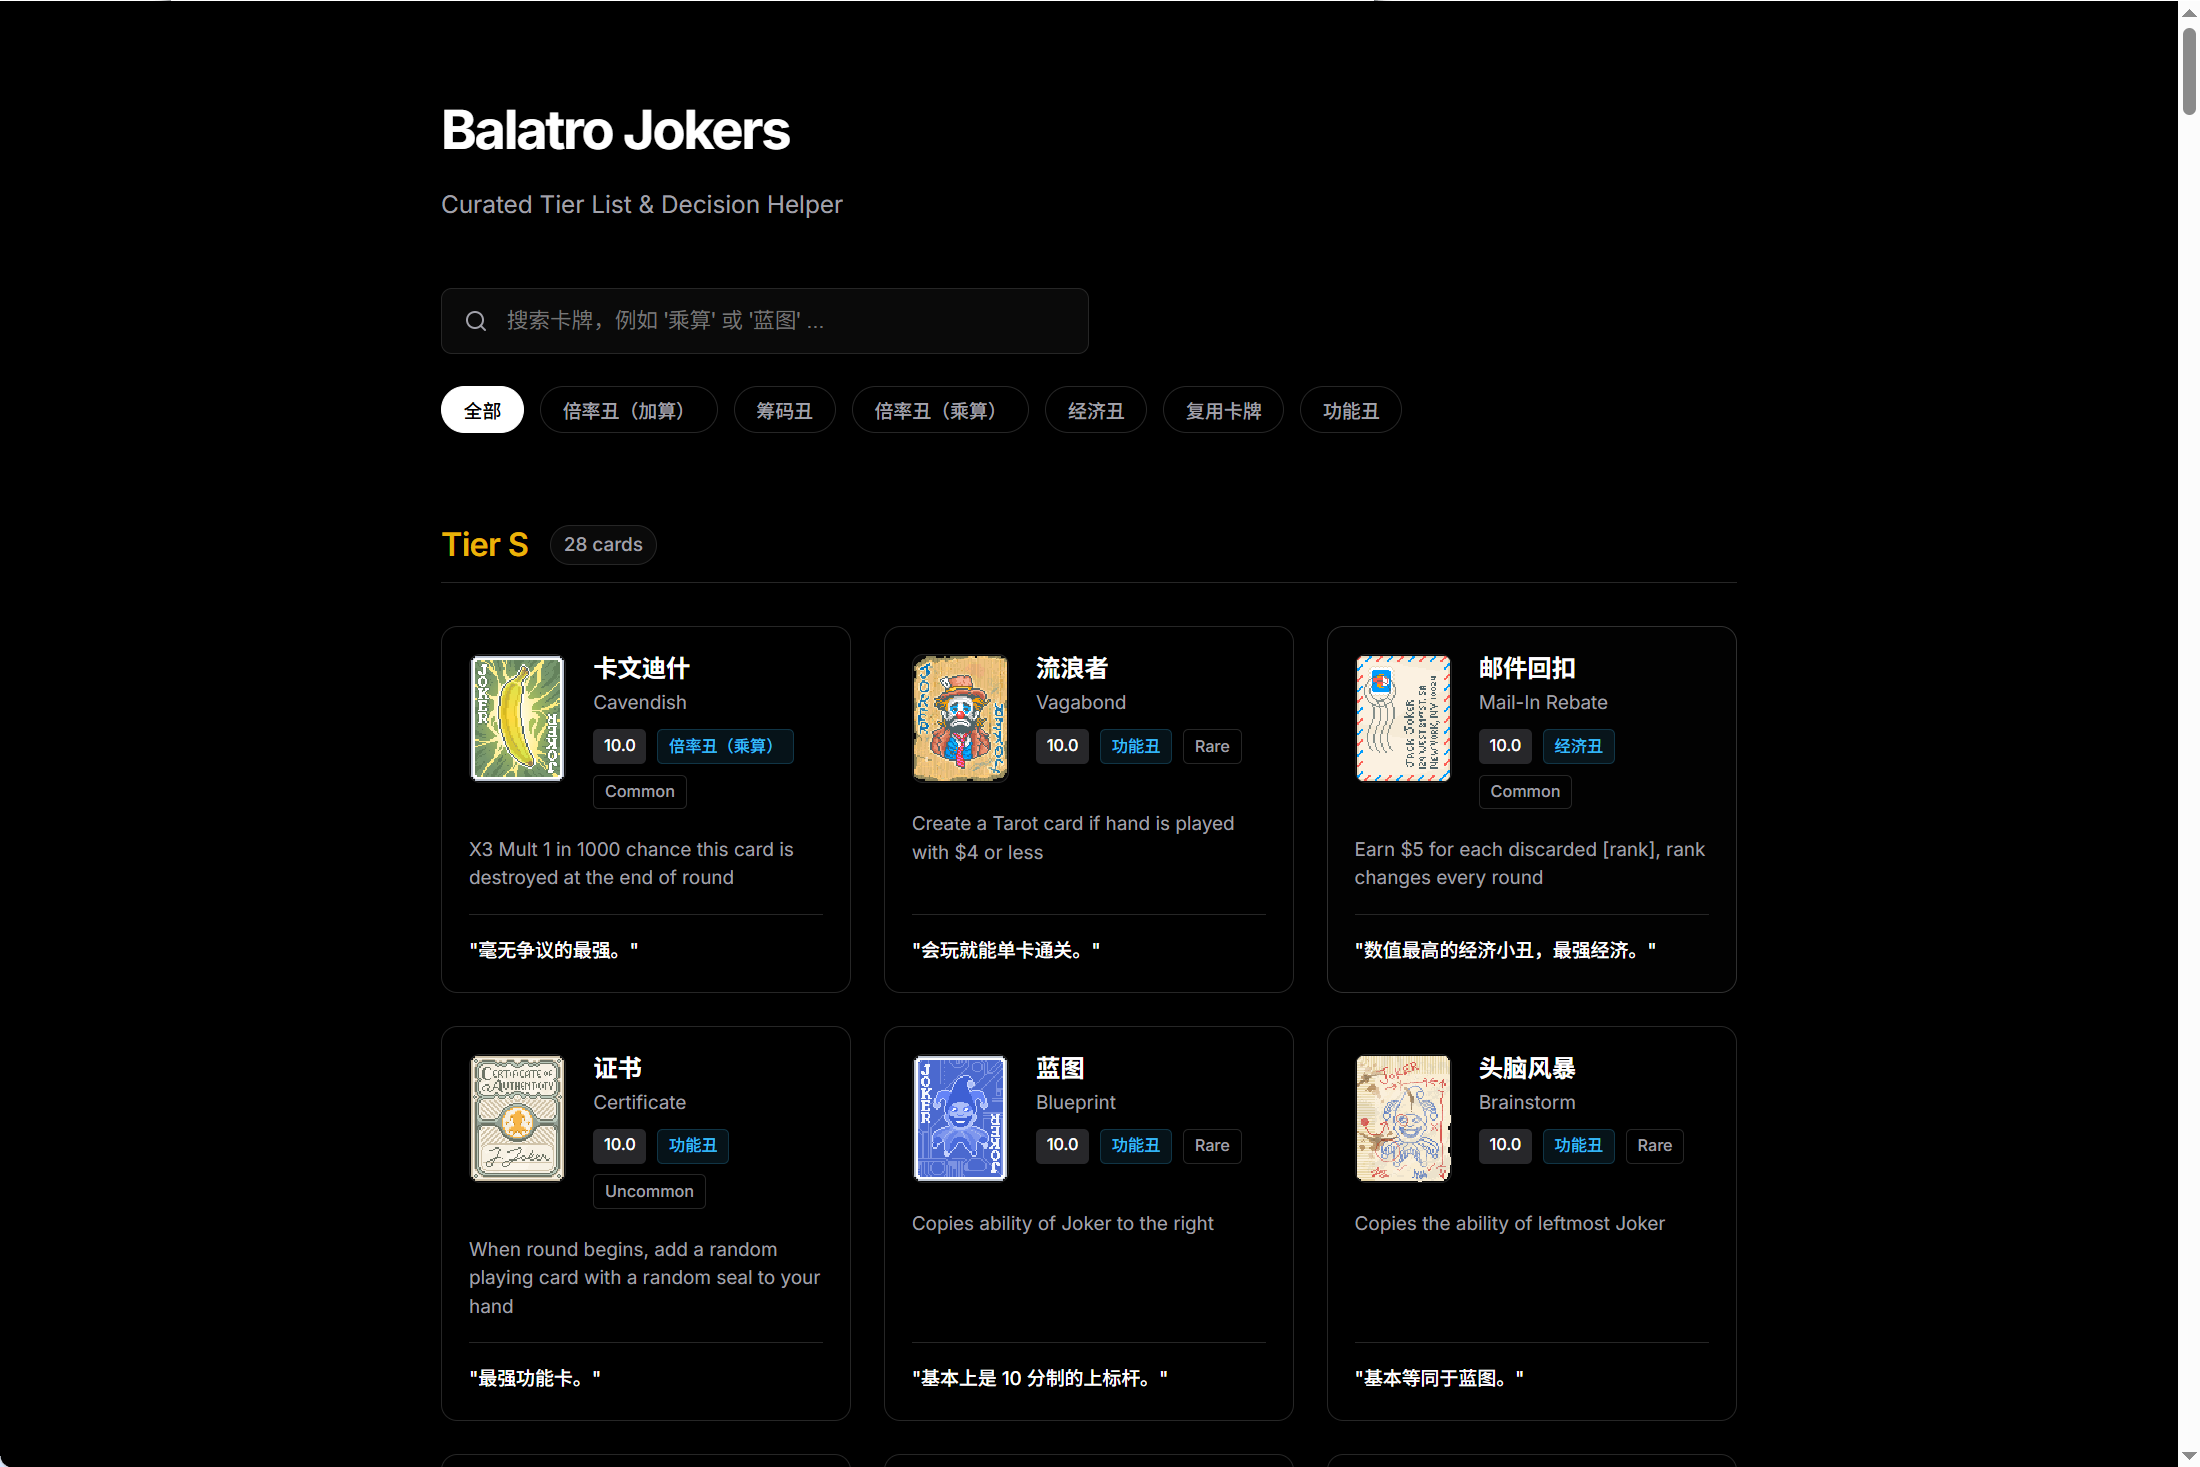This screenshot has width=2200, height=1467.
Task: Click the Rare tag on Blueprint
Action: tap(1212, 1145)
